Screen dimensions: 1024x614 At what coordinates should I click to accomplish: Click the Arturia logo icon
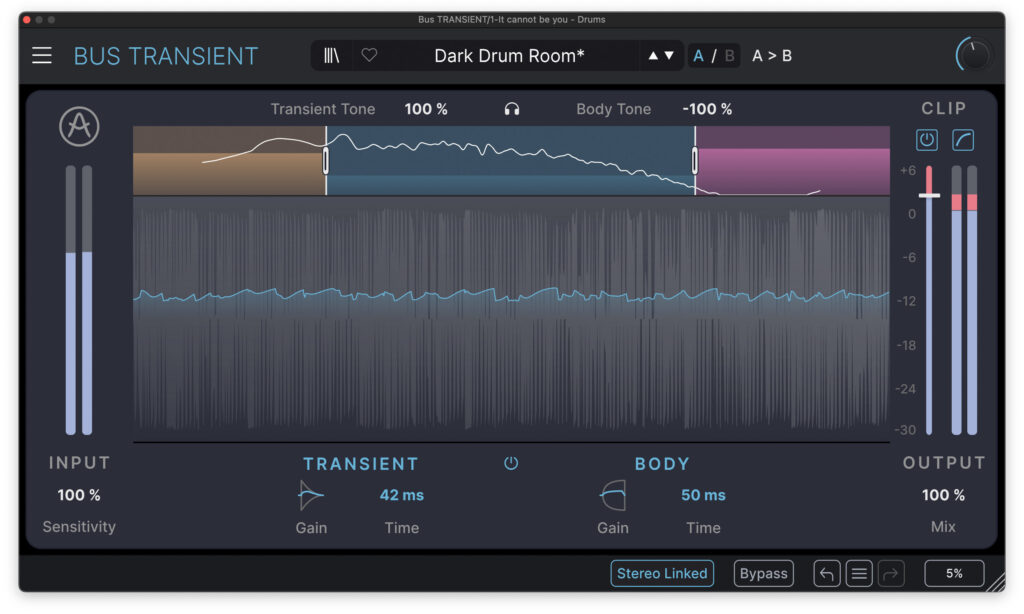[x=79, y=126]
